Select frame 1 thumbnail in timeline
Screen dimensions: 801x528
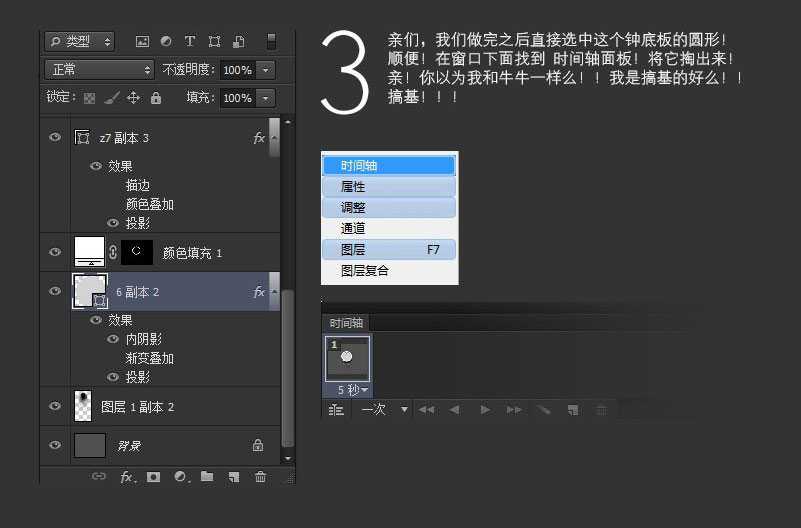(347, 359)
